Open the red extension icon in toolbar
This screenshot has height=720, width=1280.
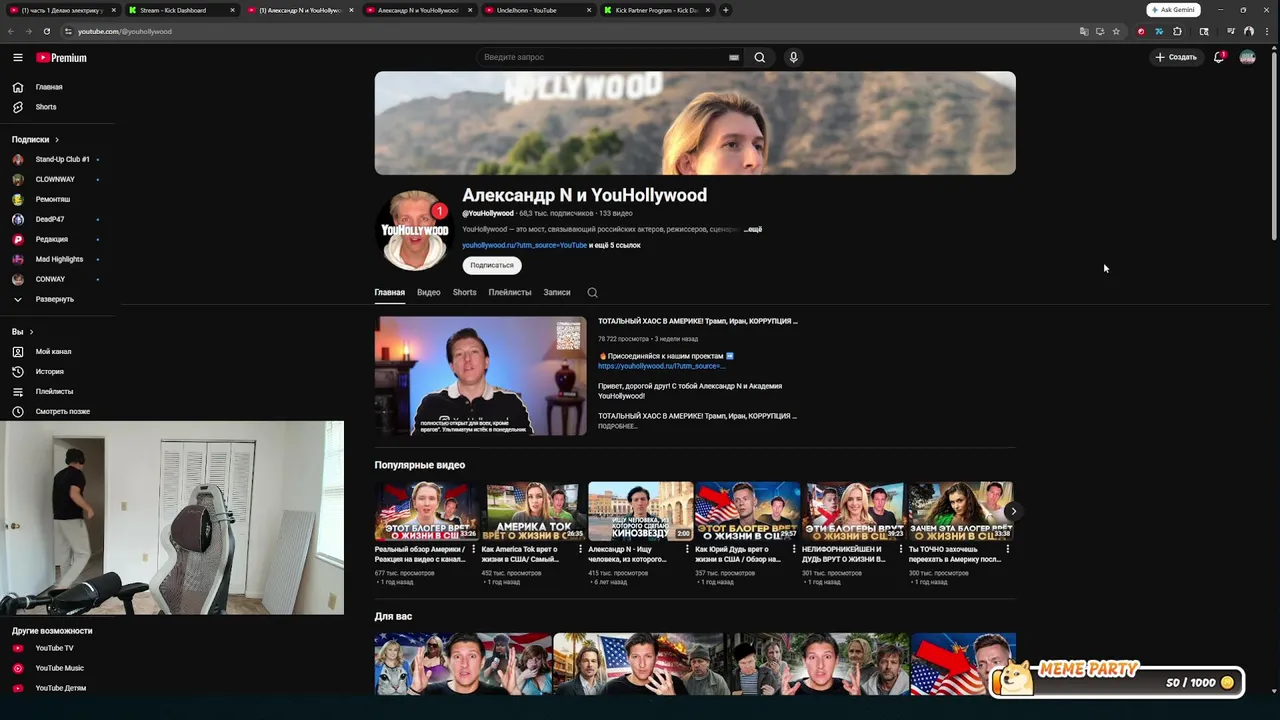click(1141, 31)
